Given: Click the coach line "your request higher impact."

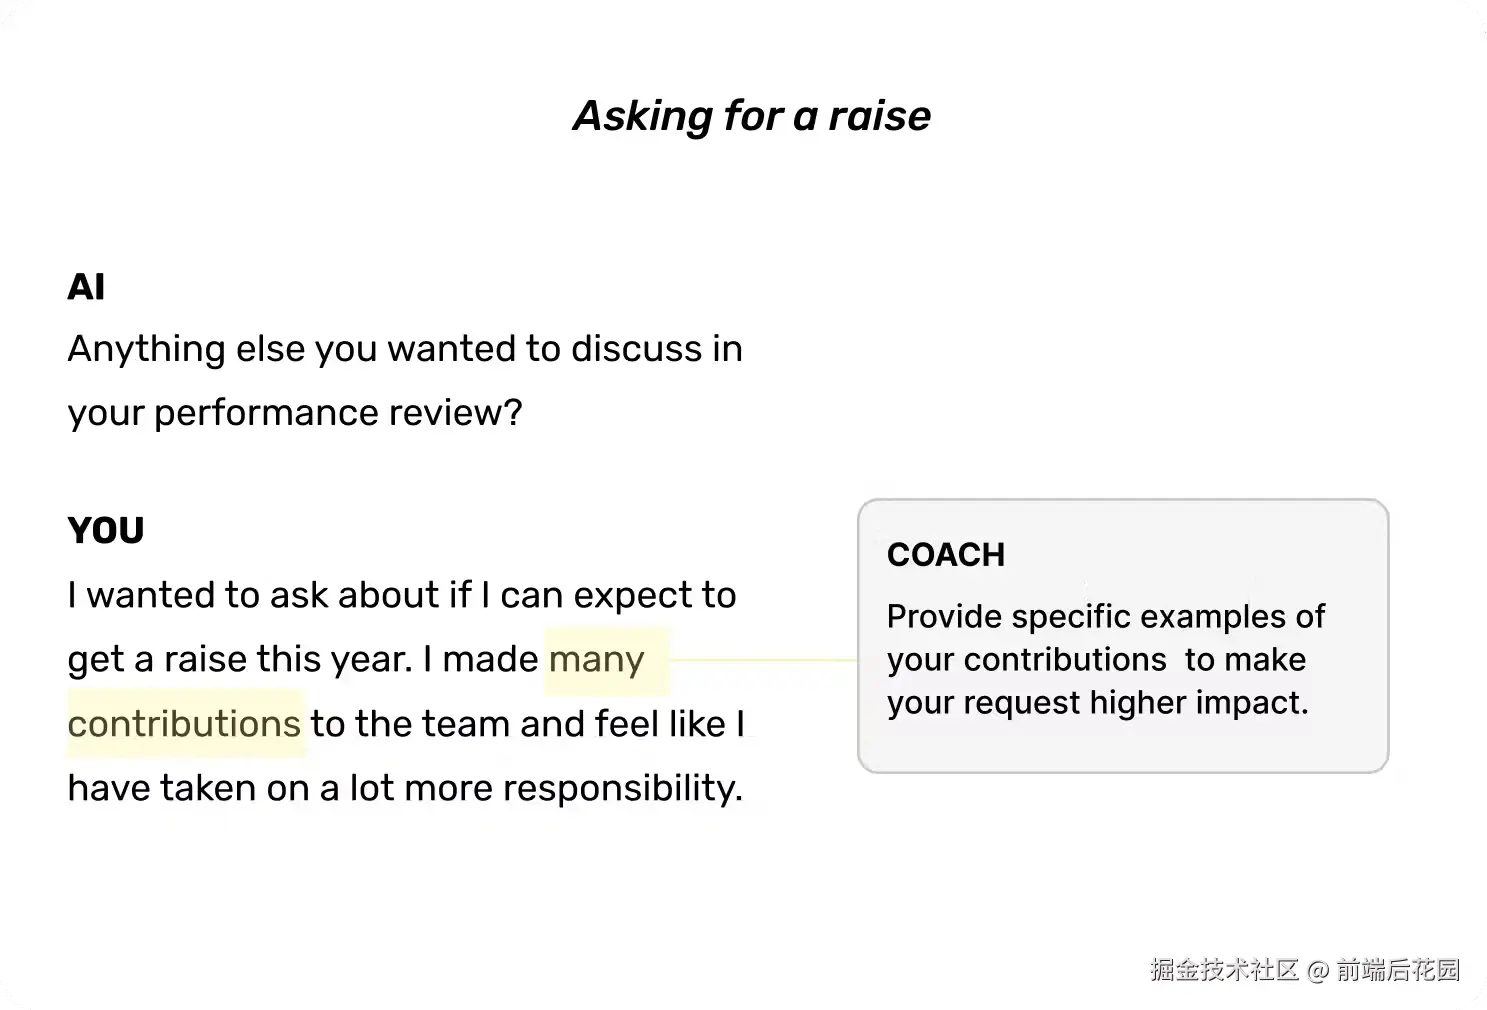Looking at the screenshot, I should [1097, 703].
